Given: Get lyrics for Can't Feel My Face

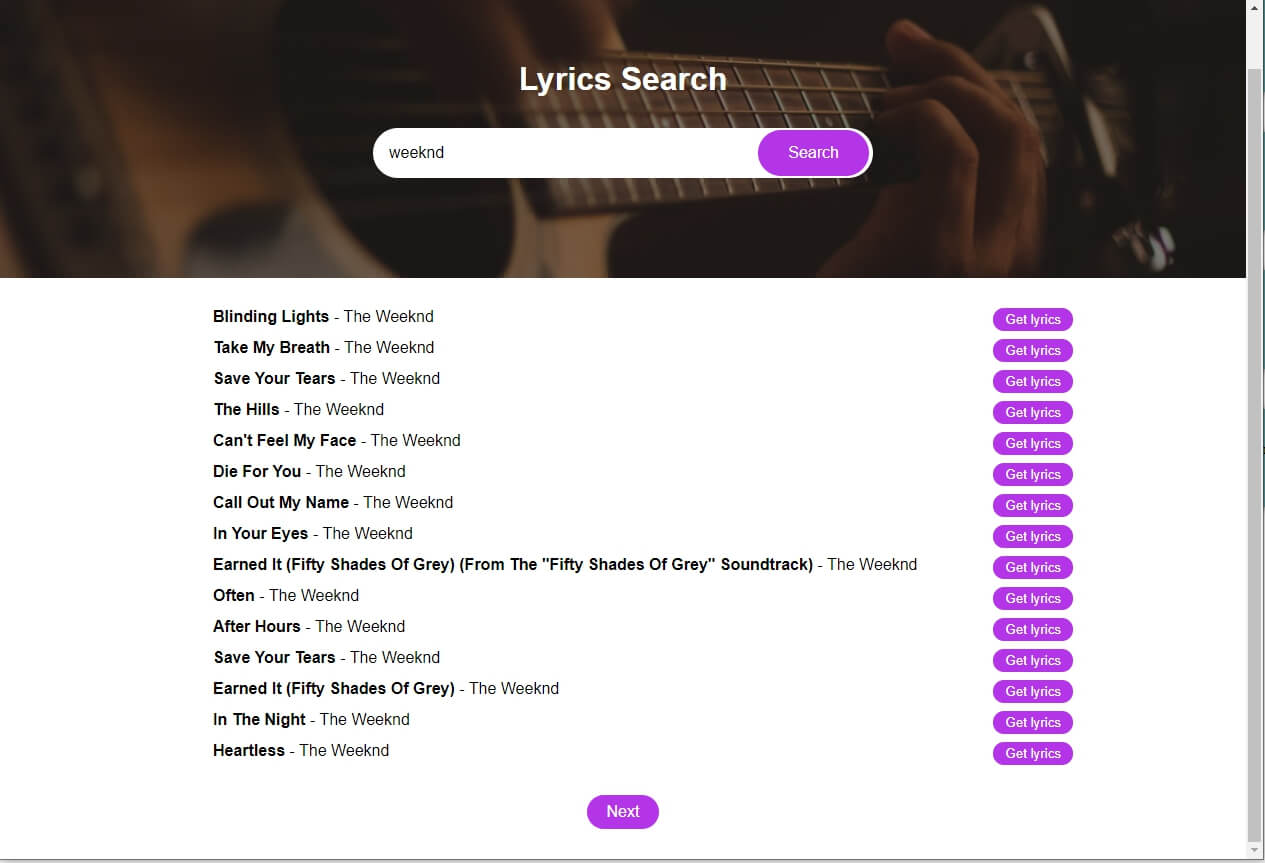Looking at the screenshot, I should tap(1032, 443).
